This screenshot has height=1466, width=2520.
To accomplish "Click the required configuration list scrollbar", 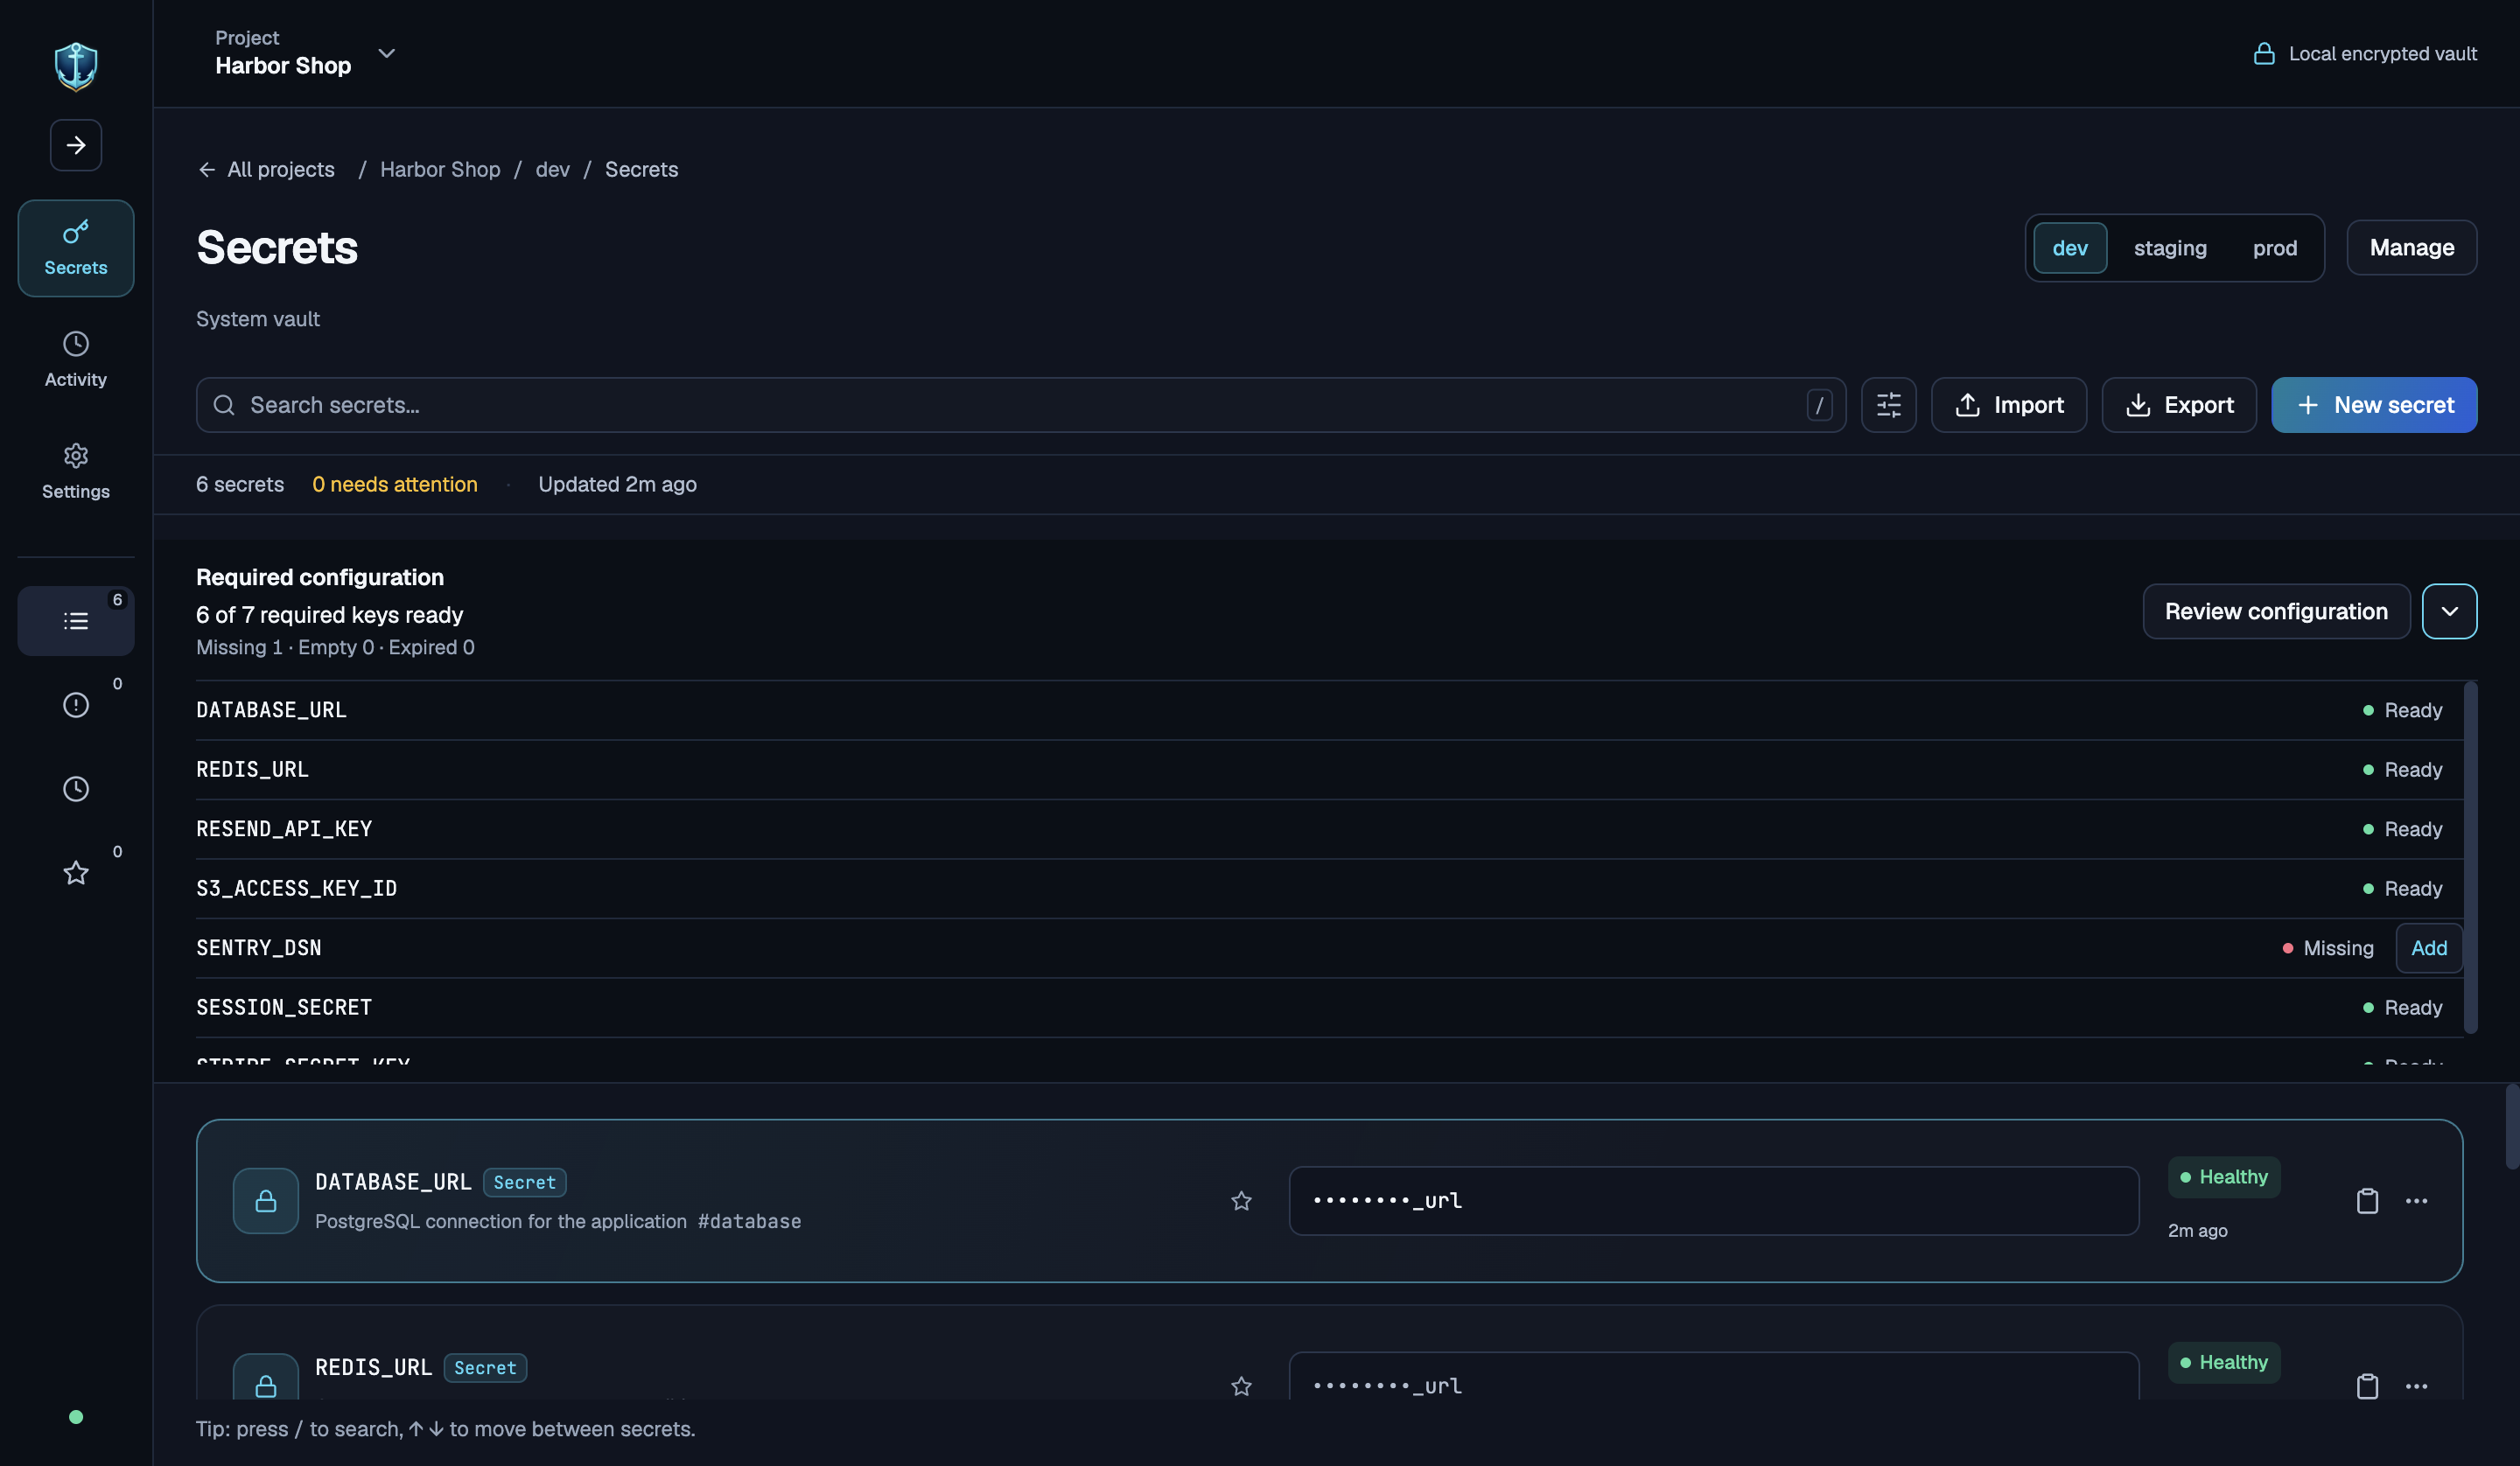I will point(2470,857).
